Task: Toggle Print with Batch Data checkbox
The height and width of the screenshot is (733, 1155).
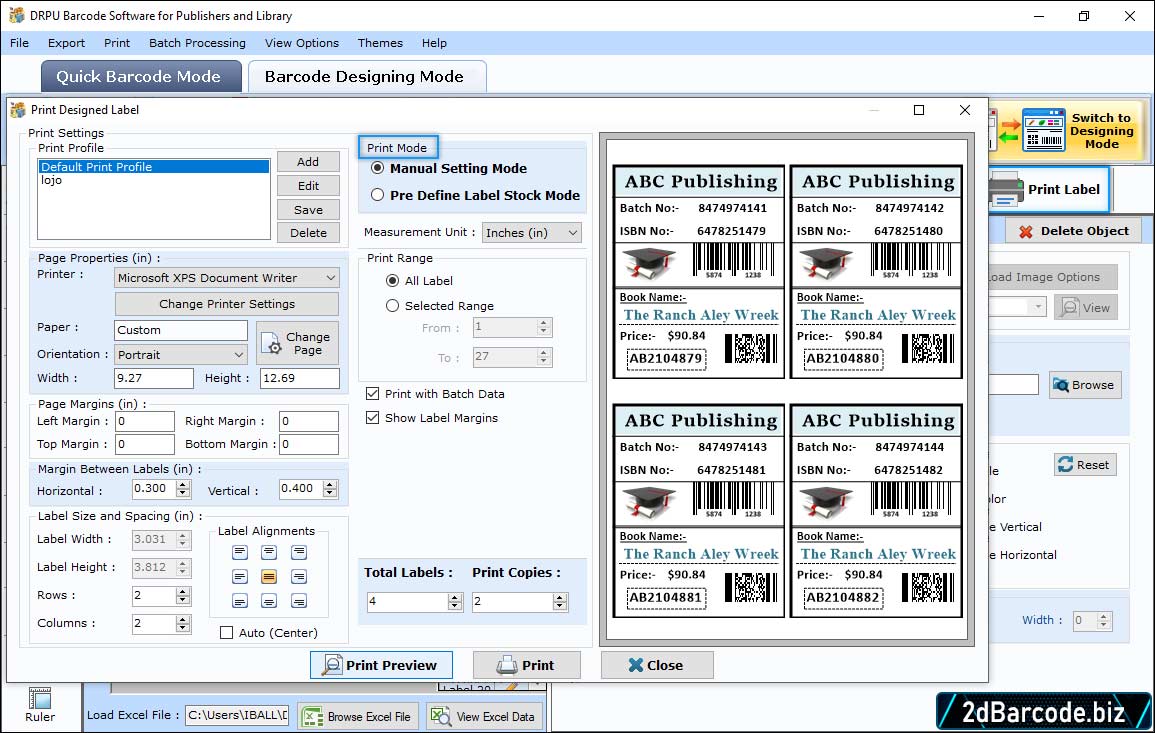Action: point(373,394)
